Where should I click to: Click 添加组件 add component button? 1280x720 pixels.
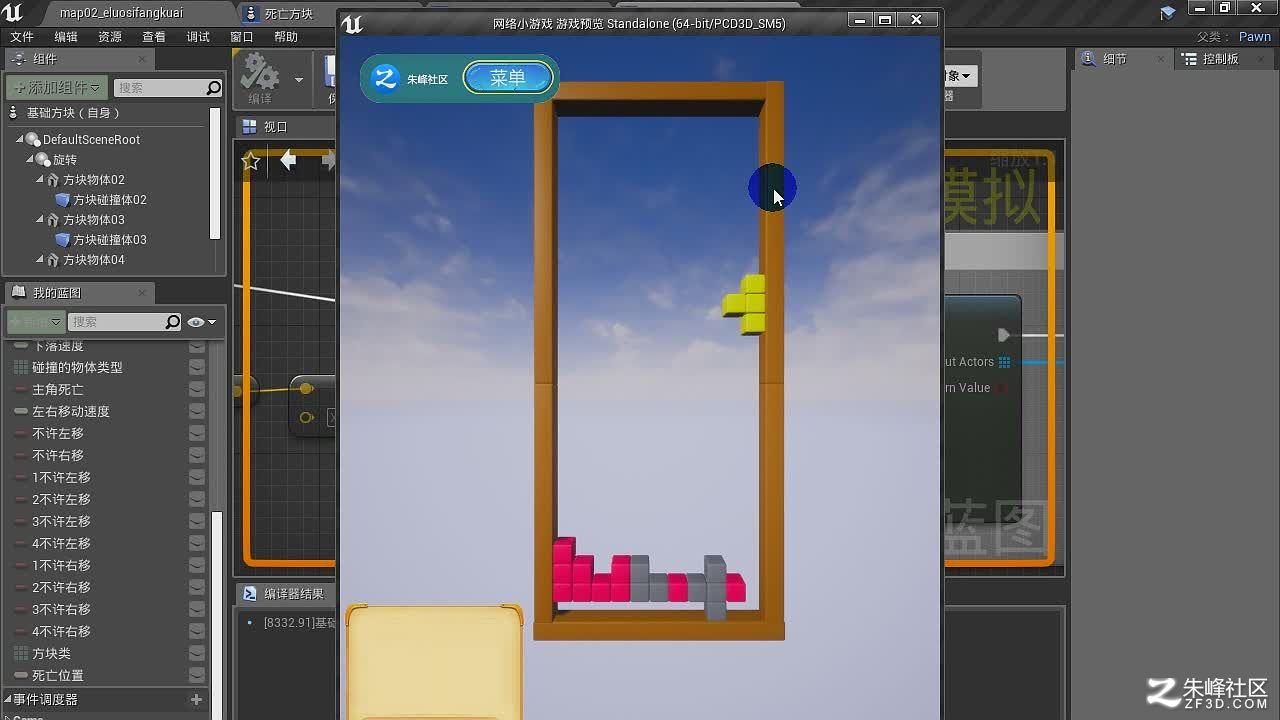(57, 88)
